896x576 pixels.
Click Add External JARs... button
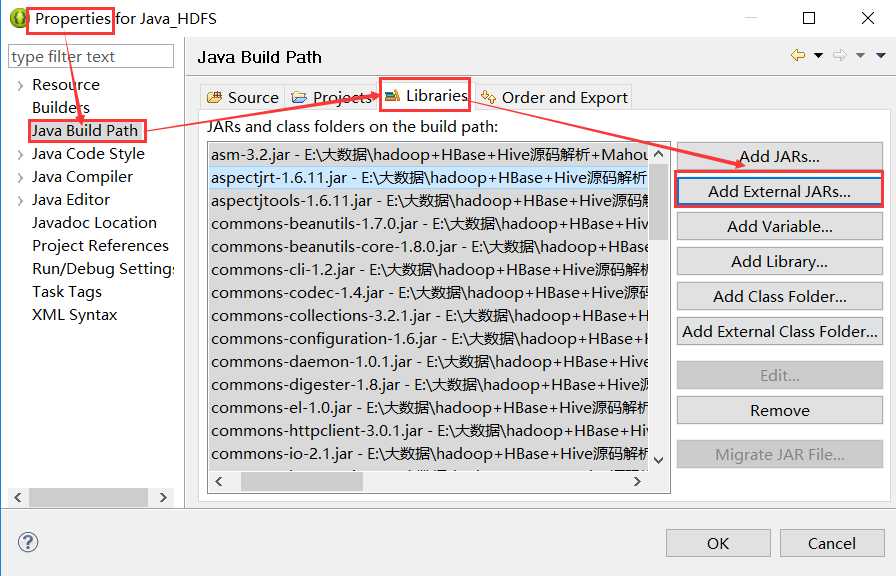(x=779, y=191)
